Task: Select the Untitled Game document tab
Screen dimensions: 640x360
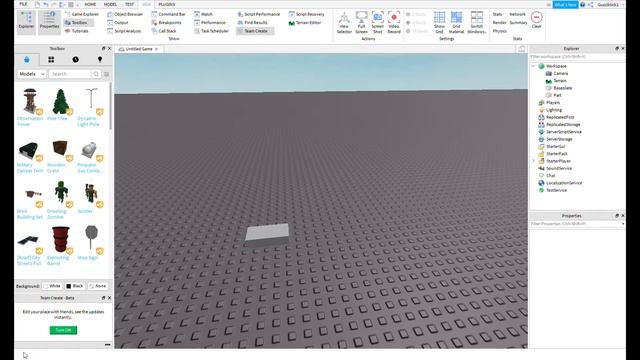Action: 138,49
